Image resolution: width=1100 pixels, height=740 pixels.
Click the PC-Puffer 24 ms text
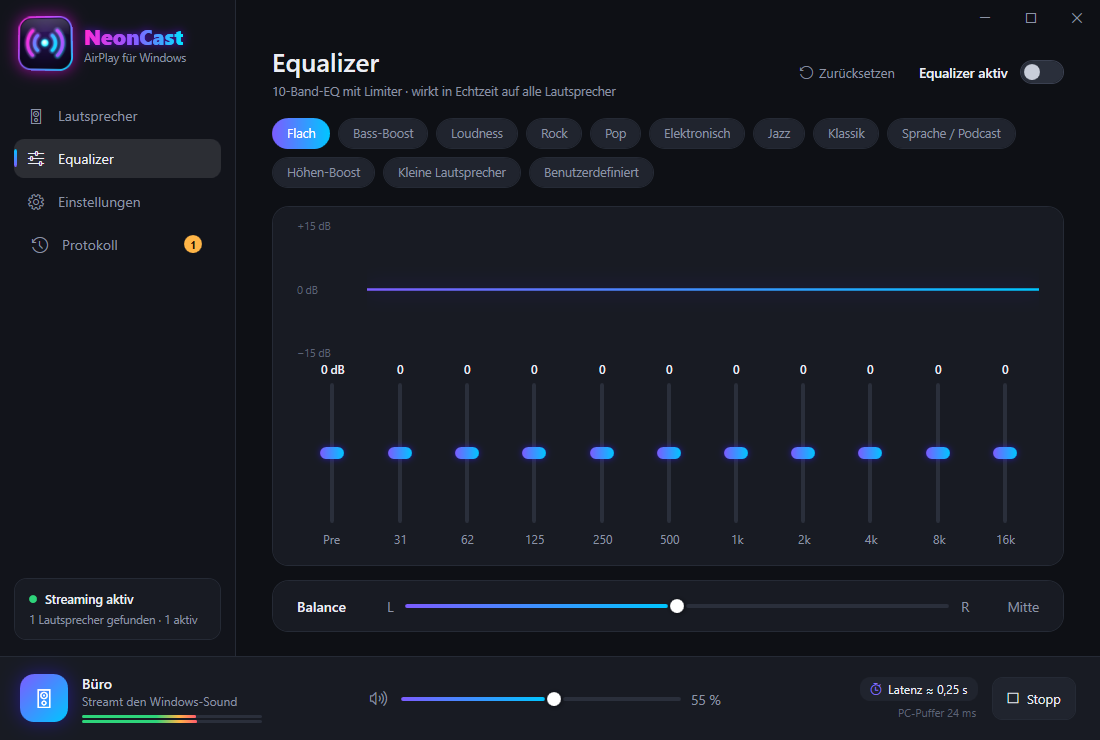(x=937, y=713)
